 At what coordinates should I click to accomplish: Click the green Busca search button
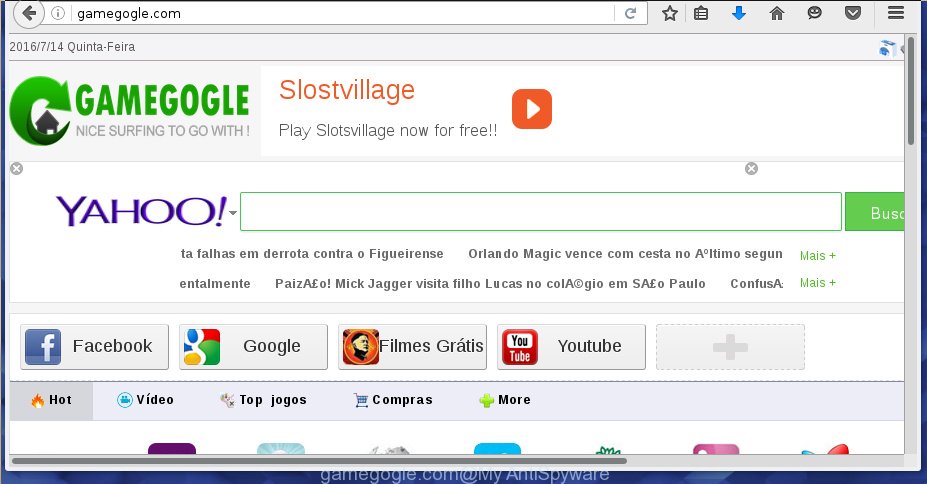tap(875, 212)
